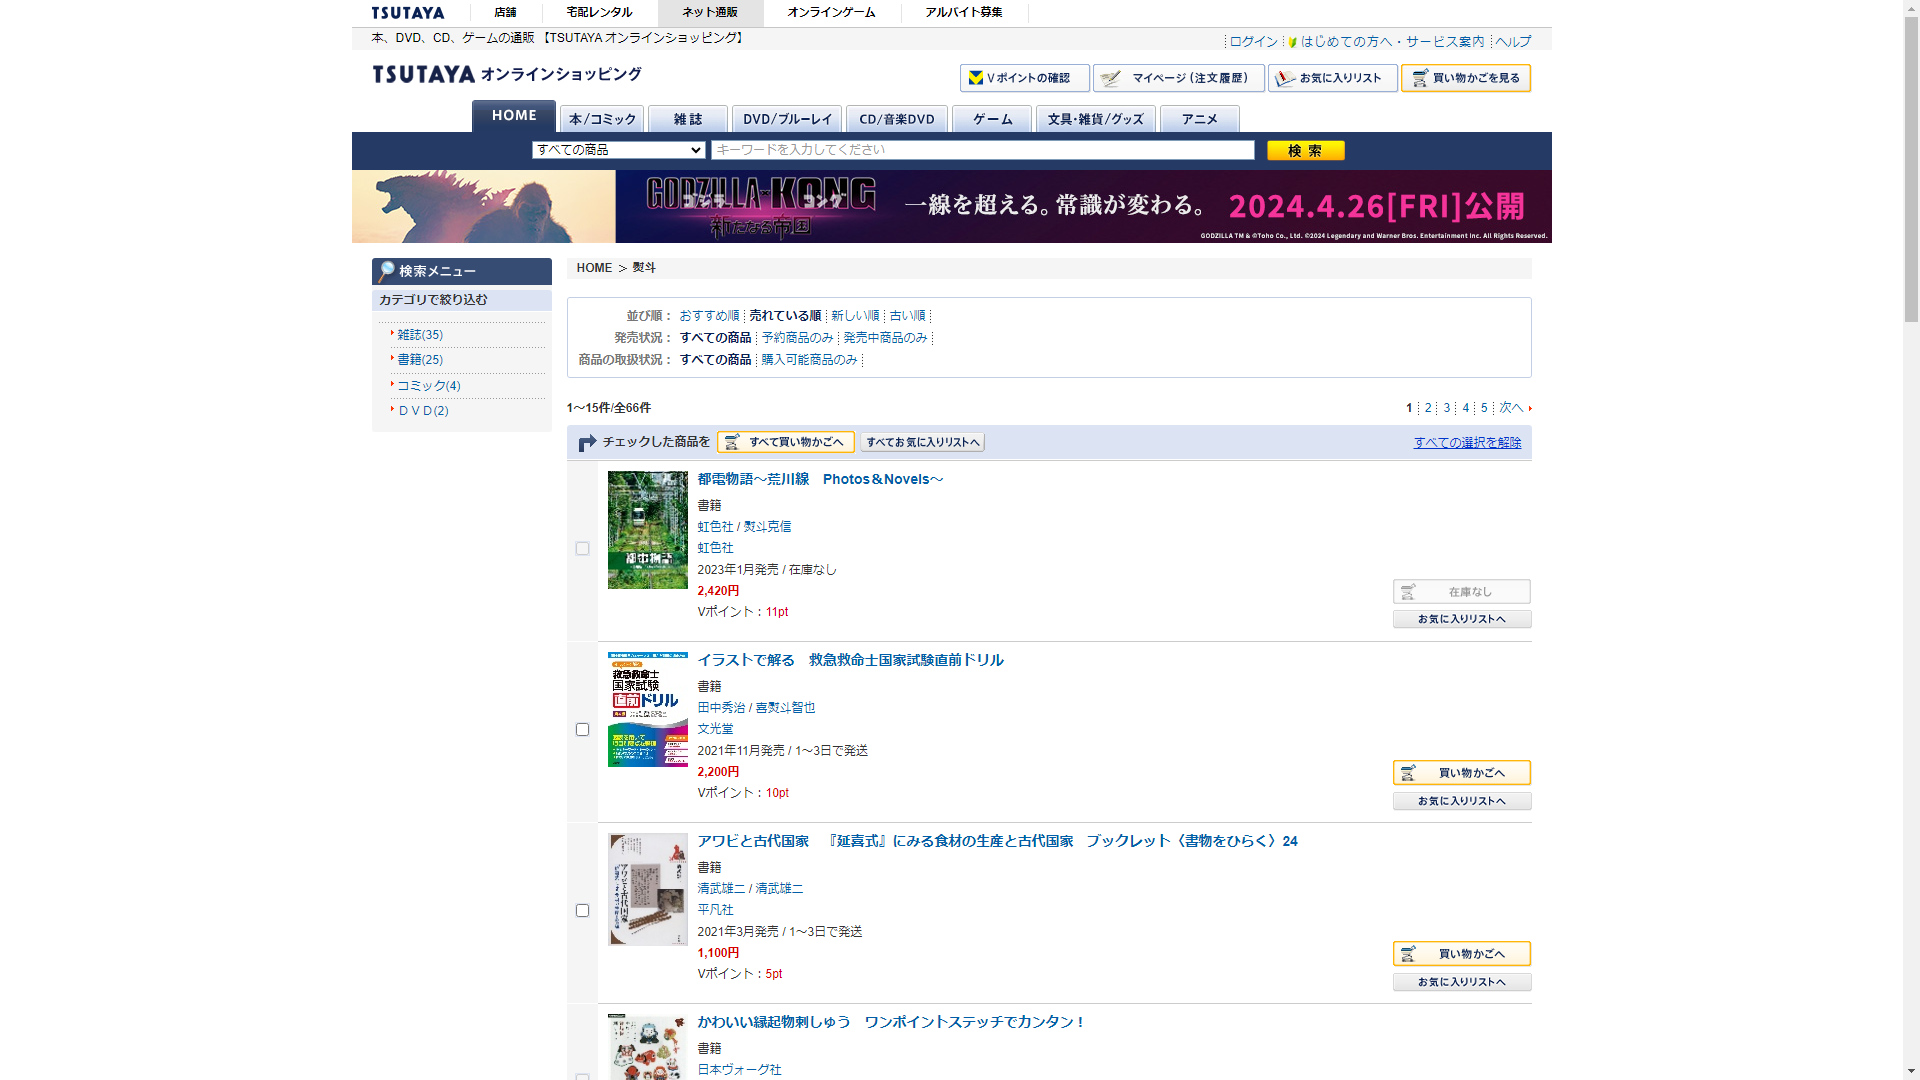The image size is (1920, 1080).
Task: Filter by 書籍(25) category
Action: [x=420, y=360]
